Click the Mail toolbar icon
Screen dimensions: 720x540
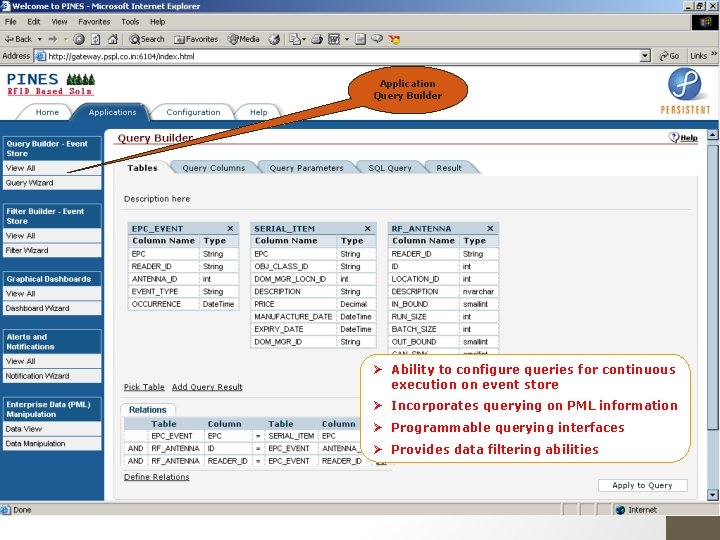[294, 39]
